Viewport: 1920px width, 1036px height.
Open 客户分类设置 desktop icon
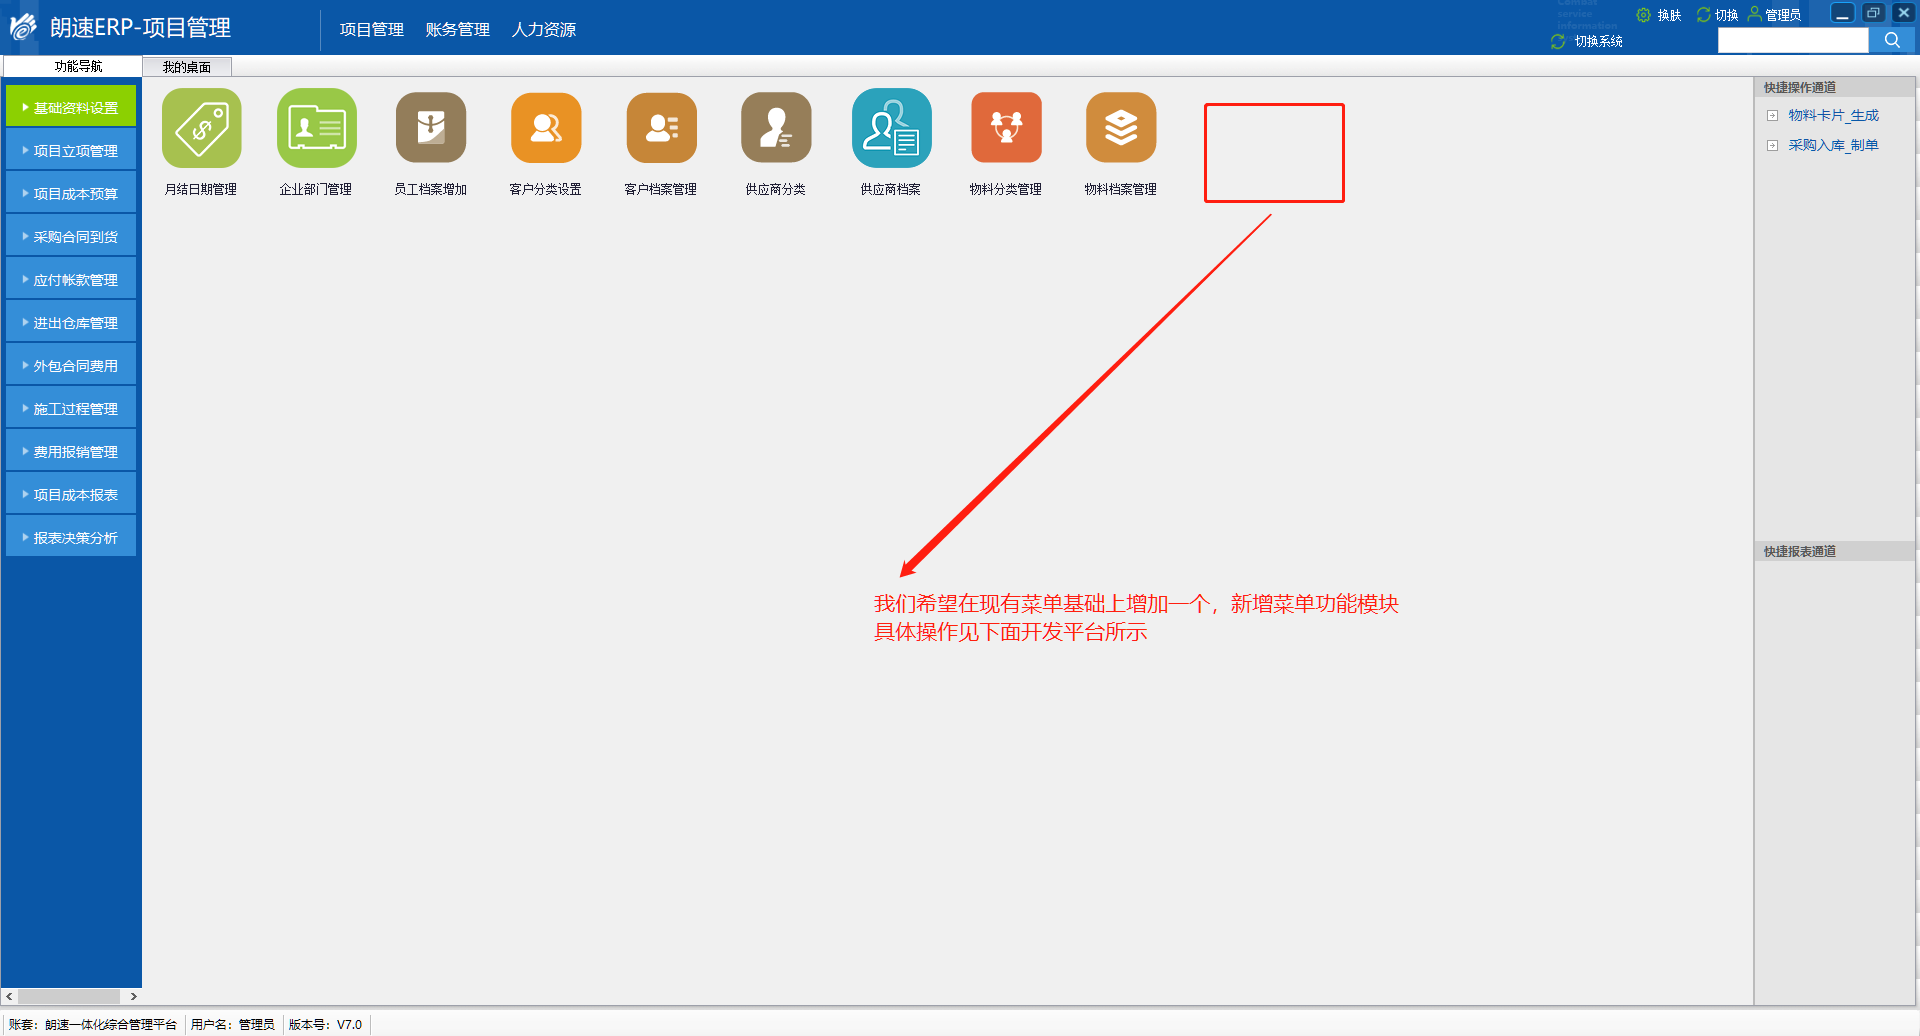(x=546, y=129)
